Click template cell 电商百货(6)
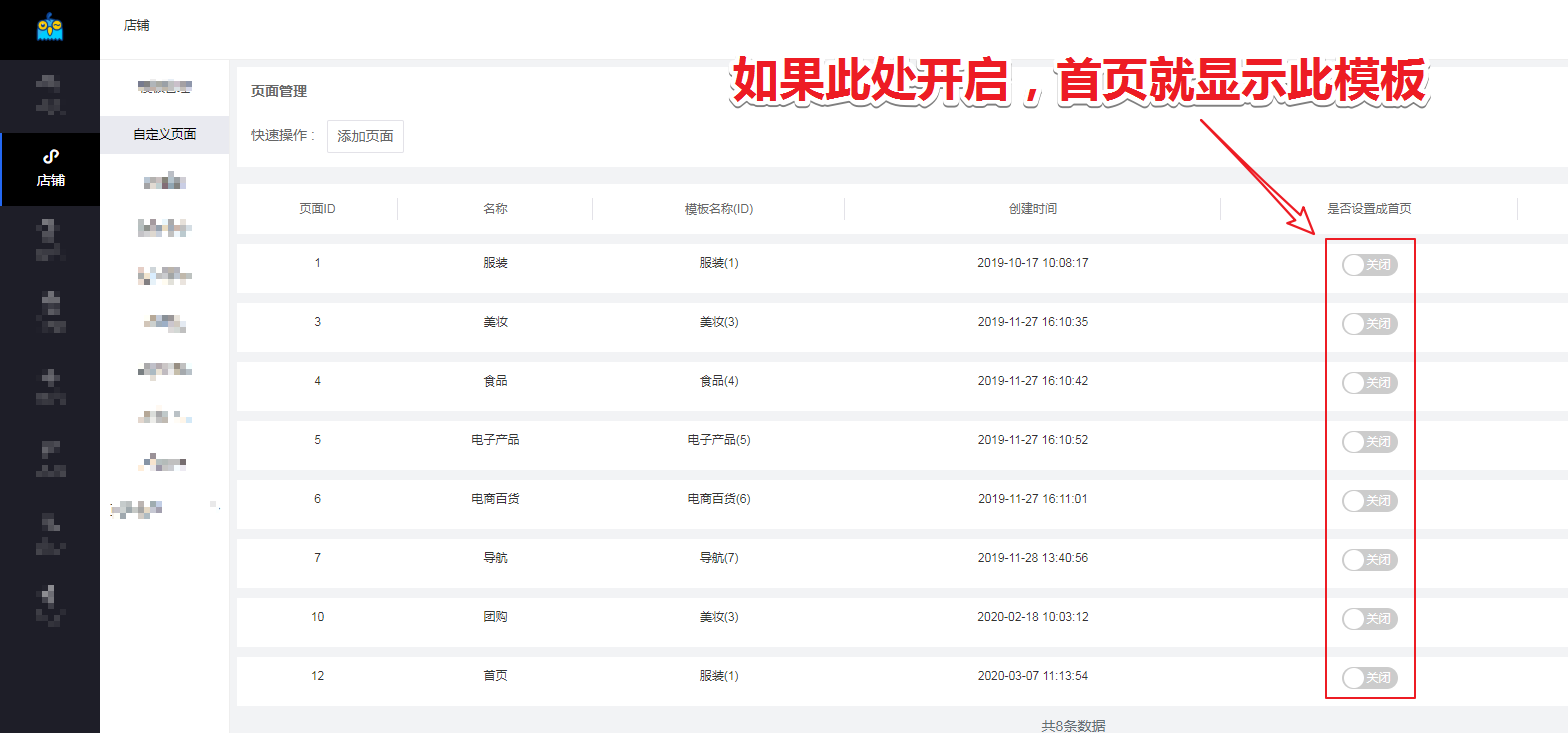 (x=718, y=498)
